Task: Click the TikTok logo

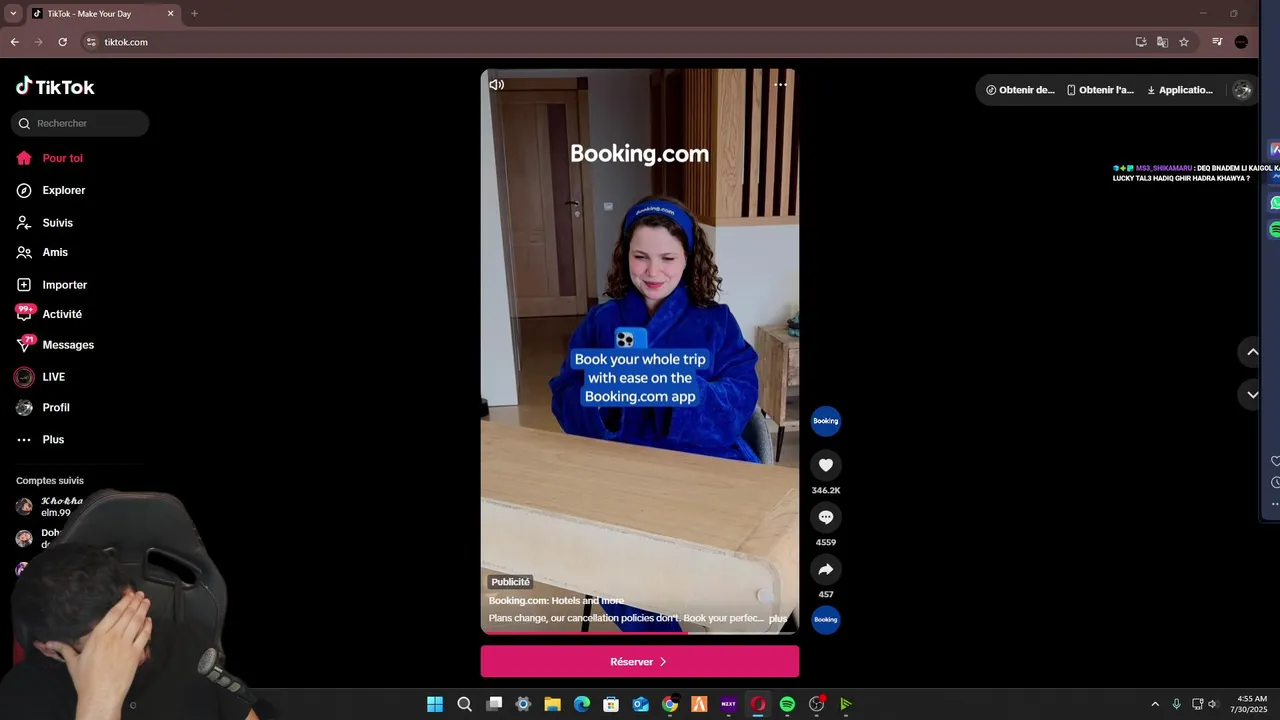Action: click(55, 87)
